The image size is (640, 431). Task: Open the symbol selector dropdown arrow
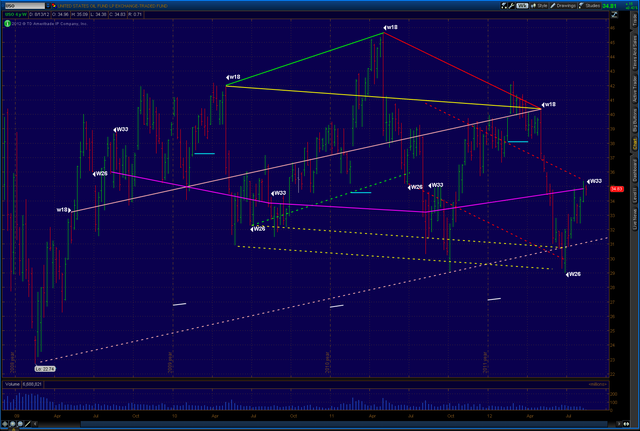tap(48, 6)
